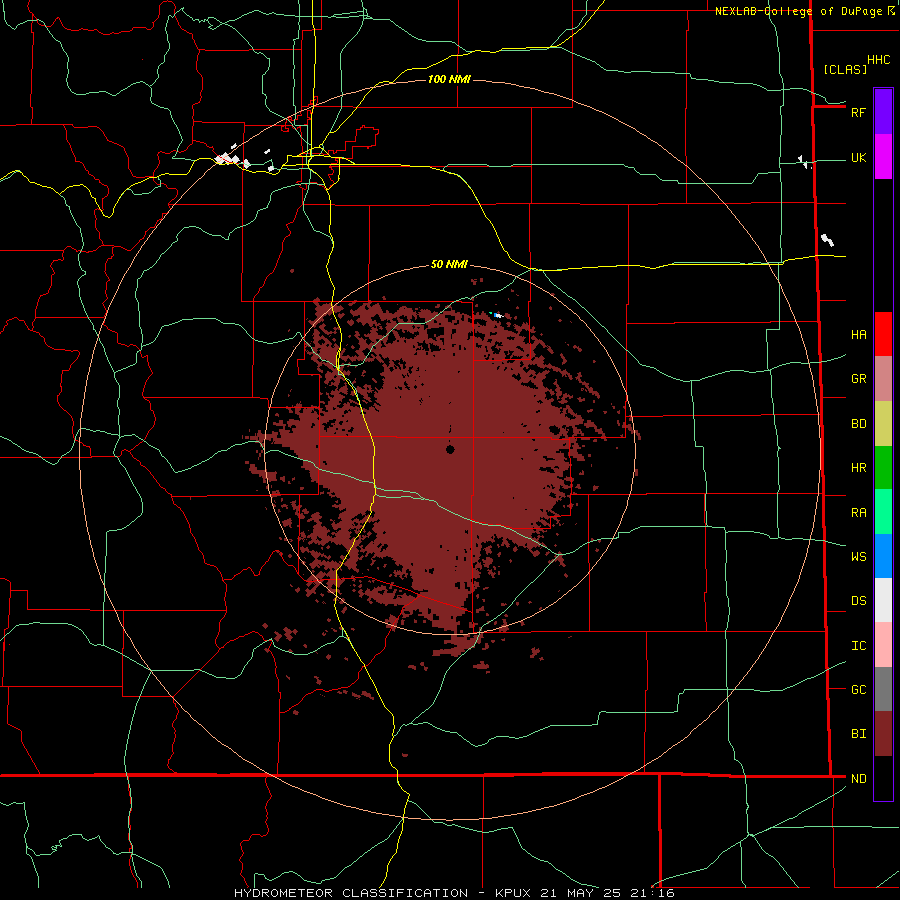Click the DS white legend swatch
Viewport: 900px width, 900px height.
point(883,600)
